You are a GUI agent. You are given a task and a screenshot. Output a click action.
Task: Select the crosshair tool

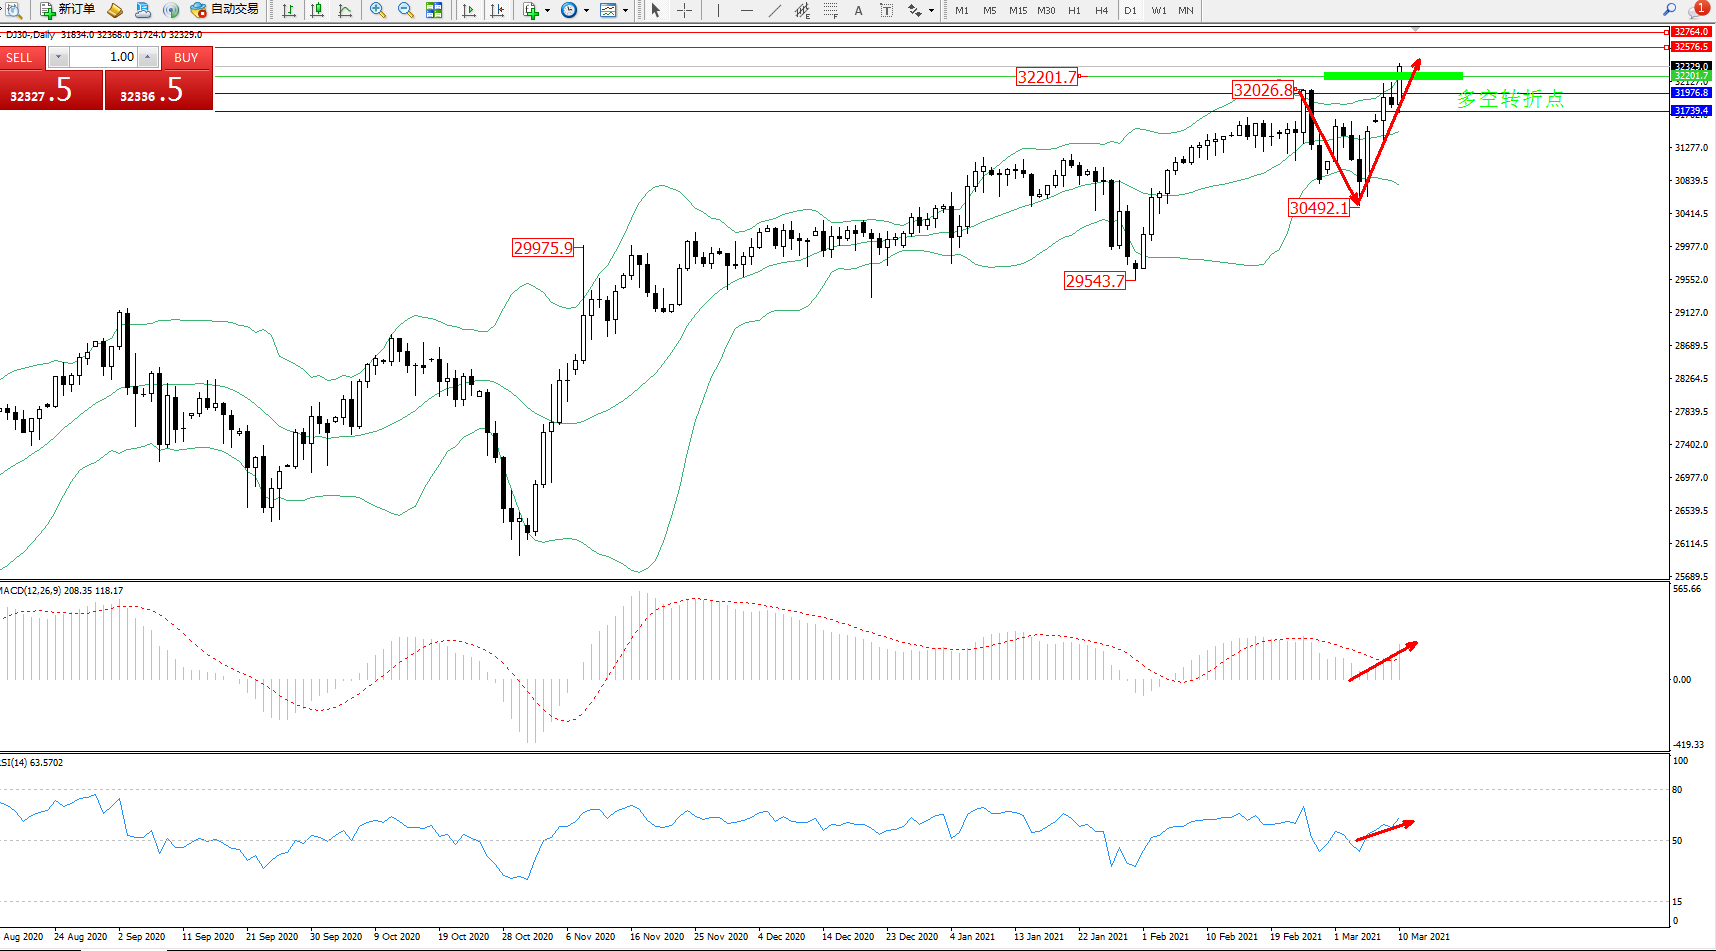pyautogui.click(x=684, y=10)
